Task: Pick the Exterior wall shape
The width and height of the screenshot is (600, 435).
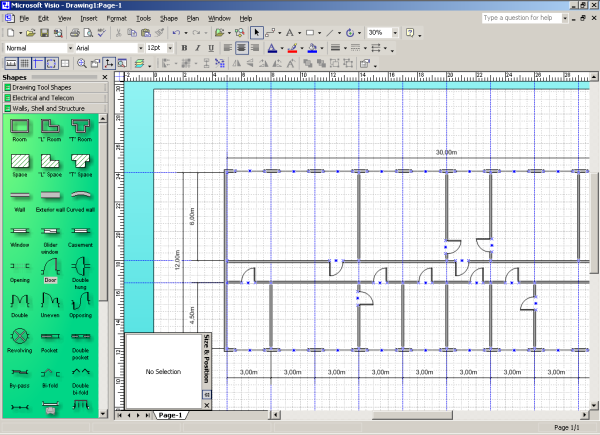Action: [50, 197]
